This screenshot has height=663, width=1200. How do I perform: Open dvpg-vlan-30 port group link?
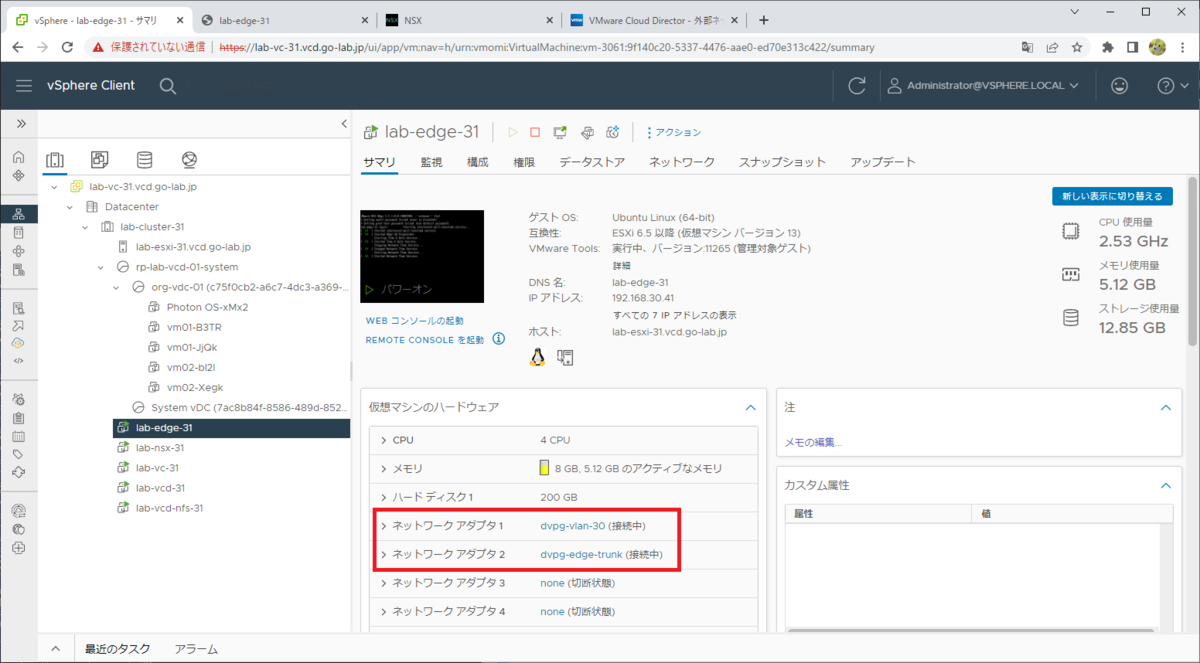coord(572,526)
